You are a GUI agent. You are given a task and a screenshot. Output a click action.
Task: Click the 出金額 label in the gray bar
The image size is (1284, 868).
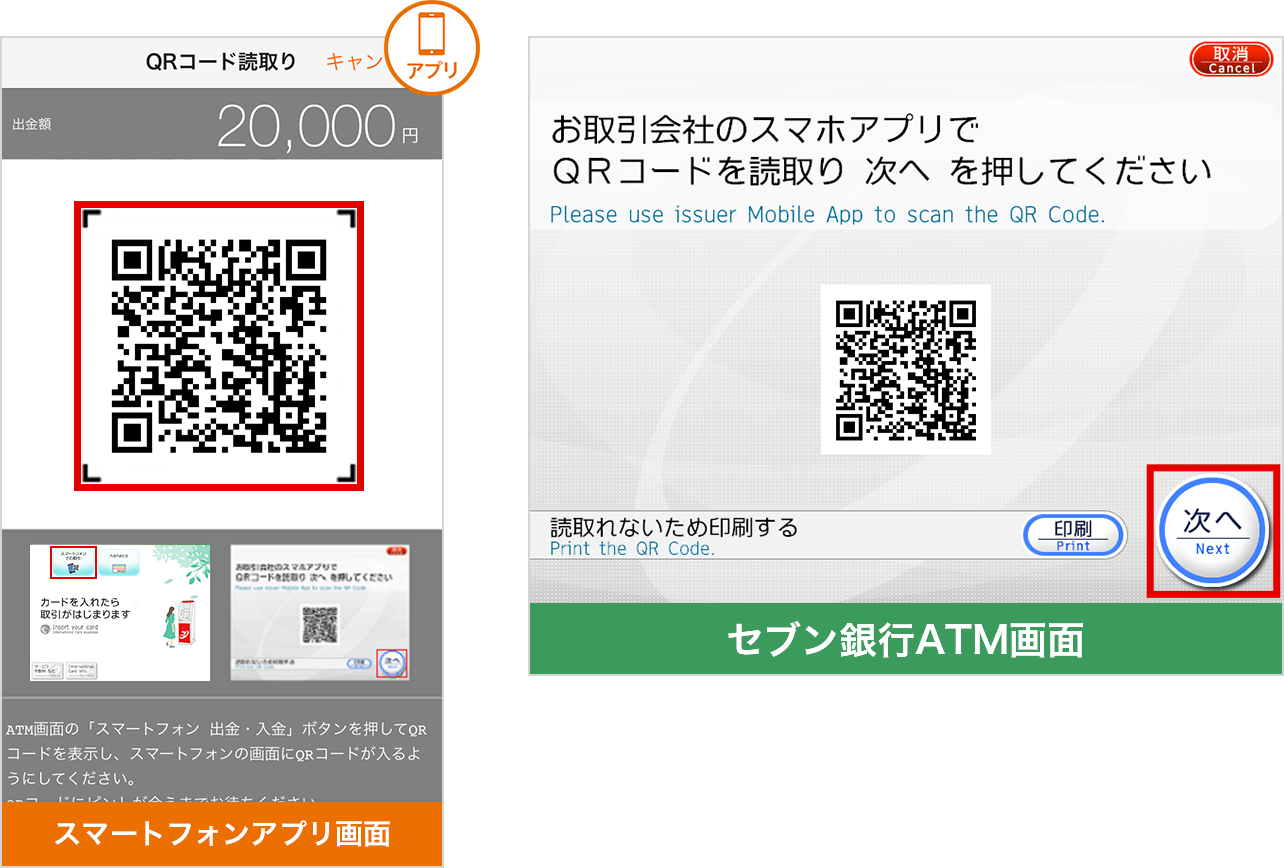pos(32,125)
